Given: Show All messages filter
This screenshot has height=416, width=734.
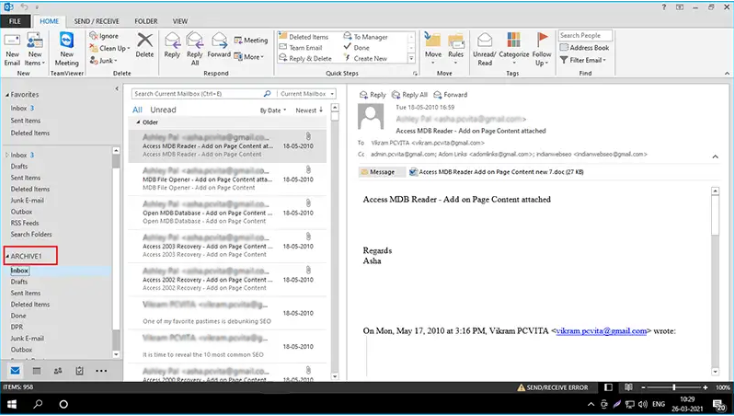Looking at the screenshot, I should click(x=137, y=110).
